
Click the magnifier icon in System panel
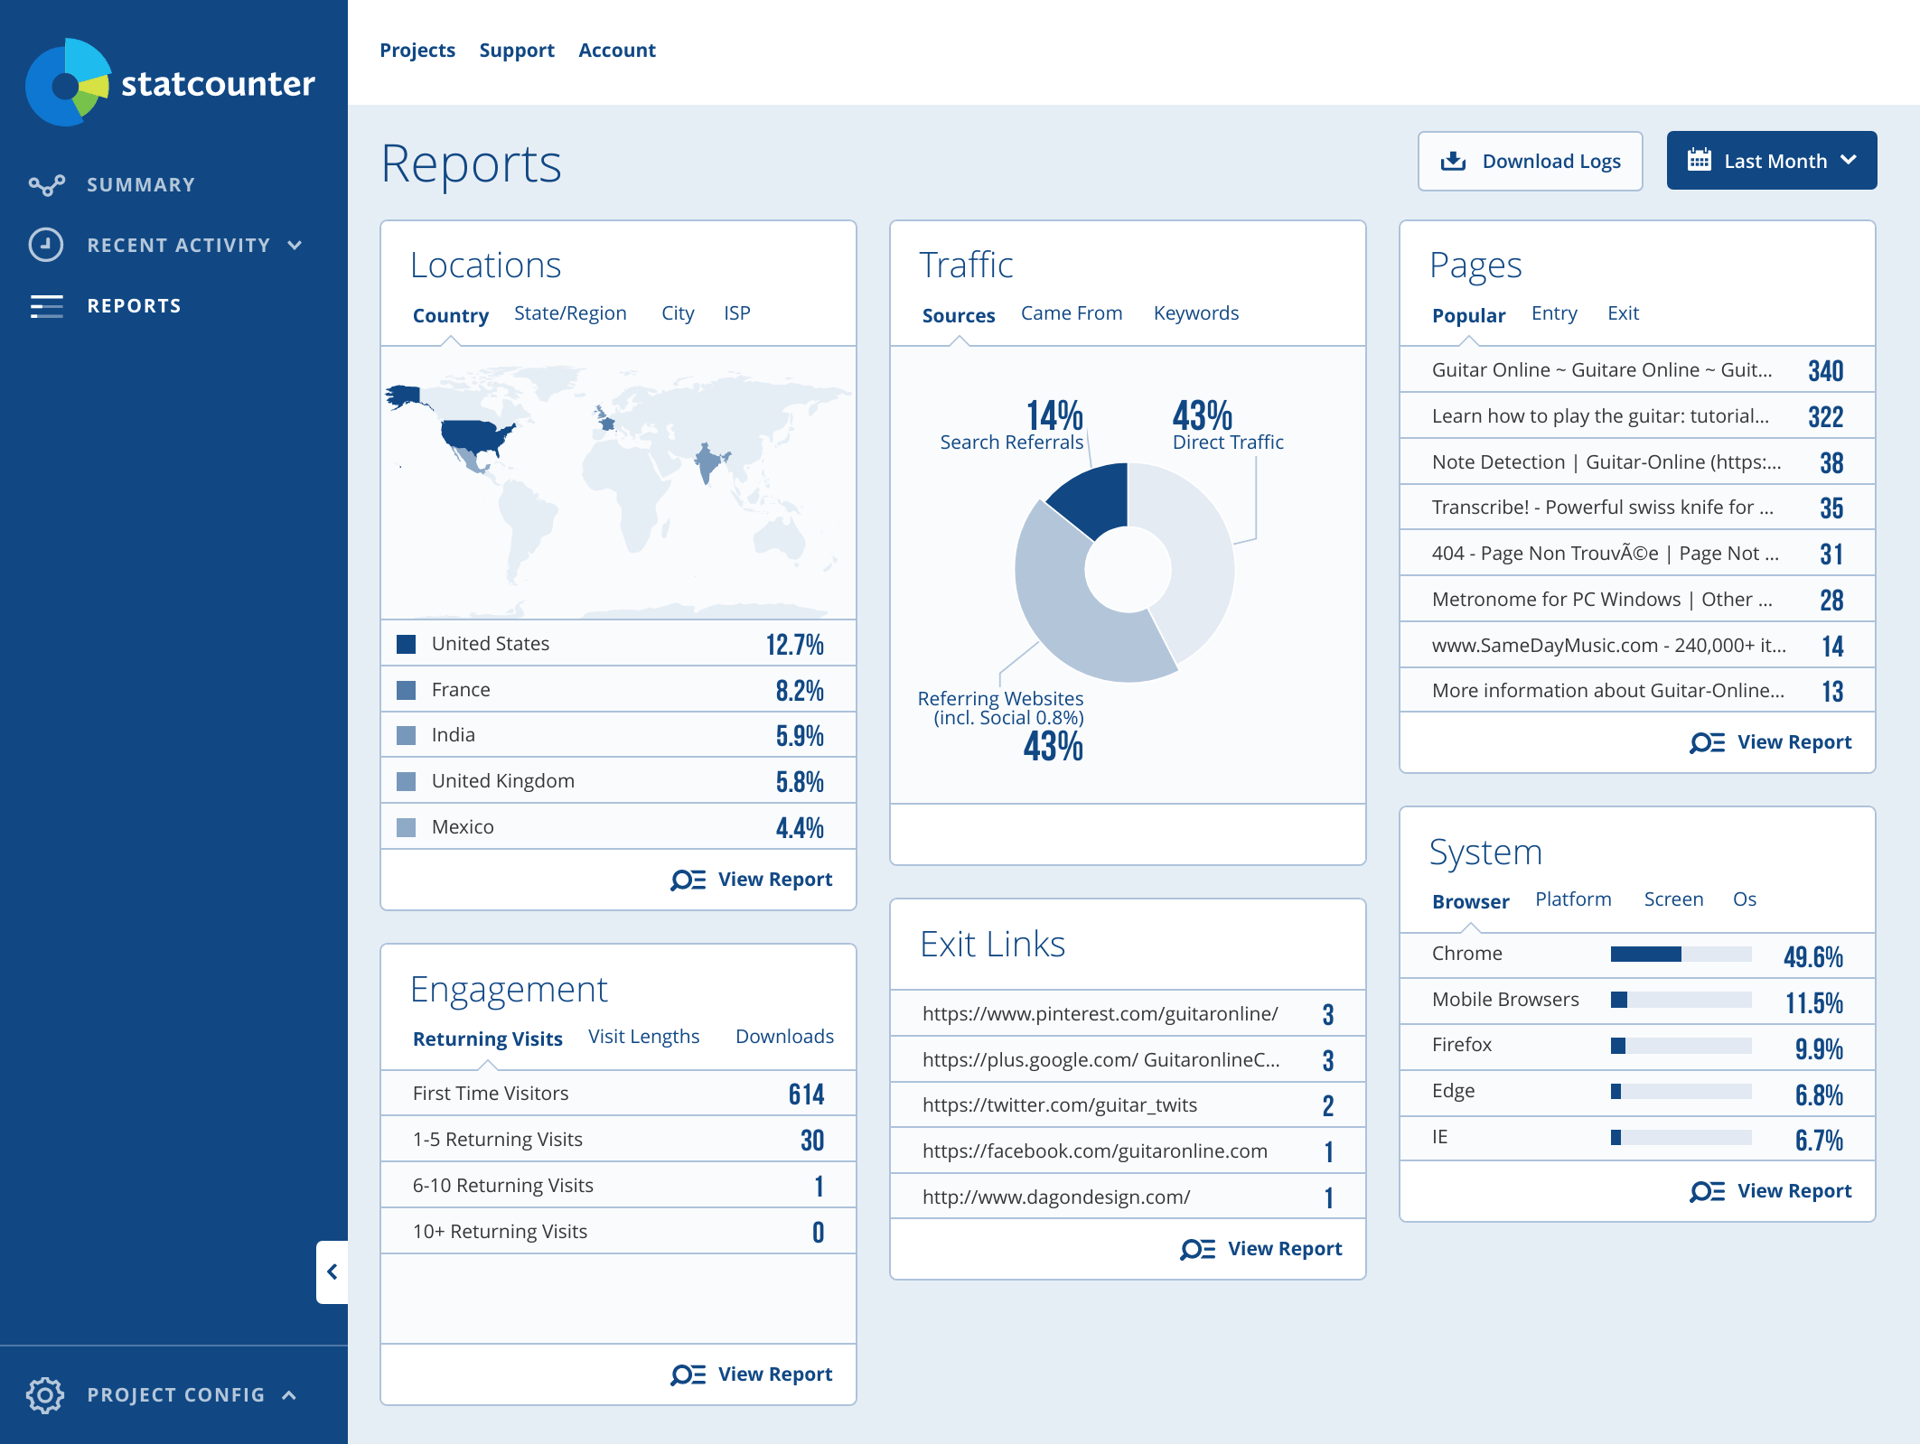point(1707,1191)
